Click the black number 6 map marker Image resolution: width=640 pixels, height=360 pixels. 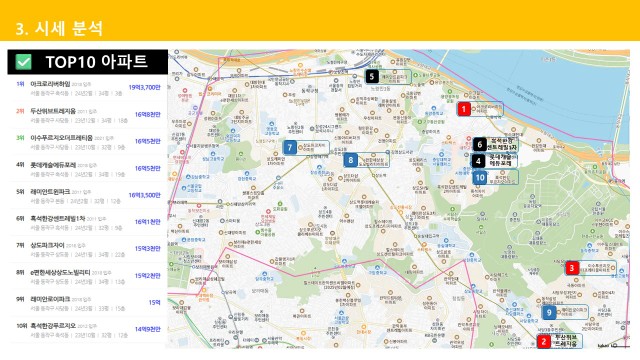(x=480, y=144)
